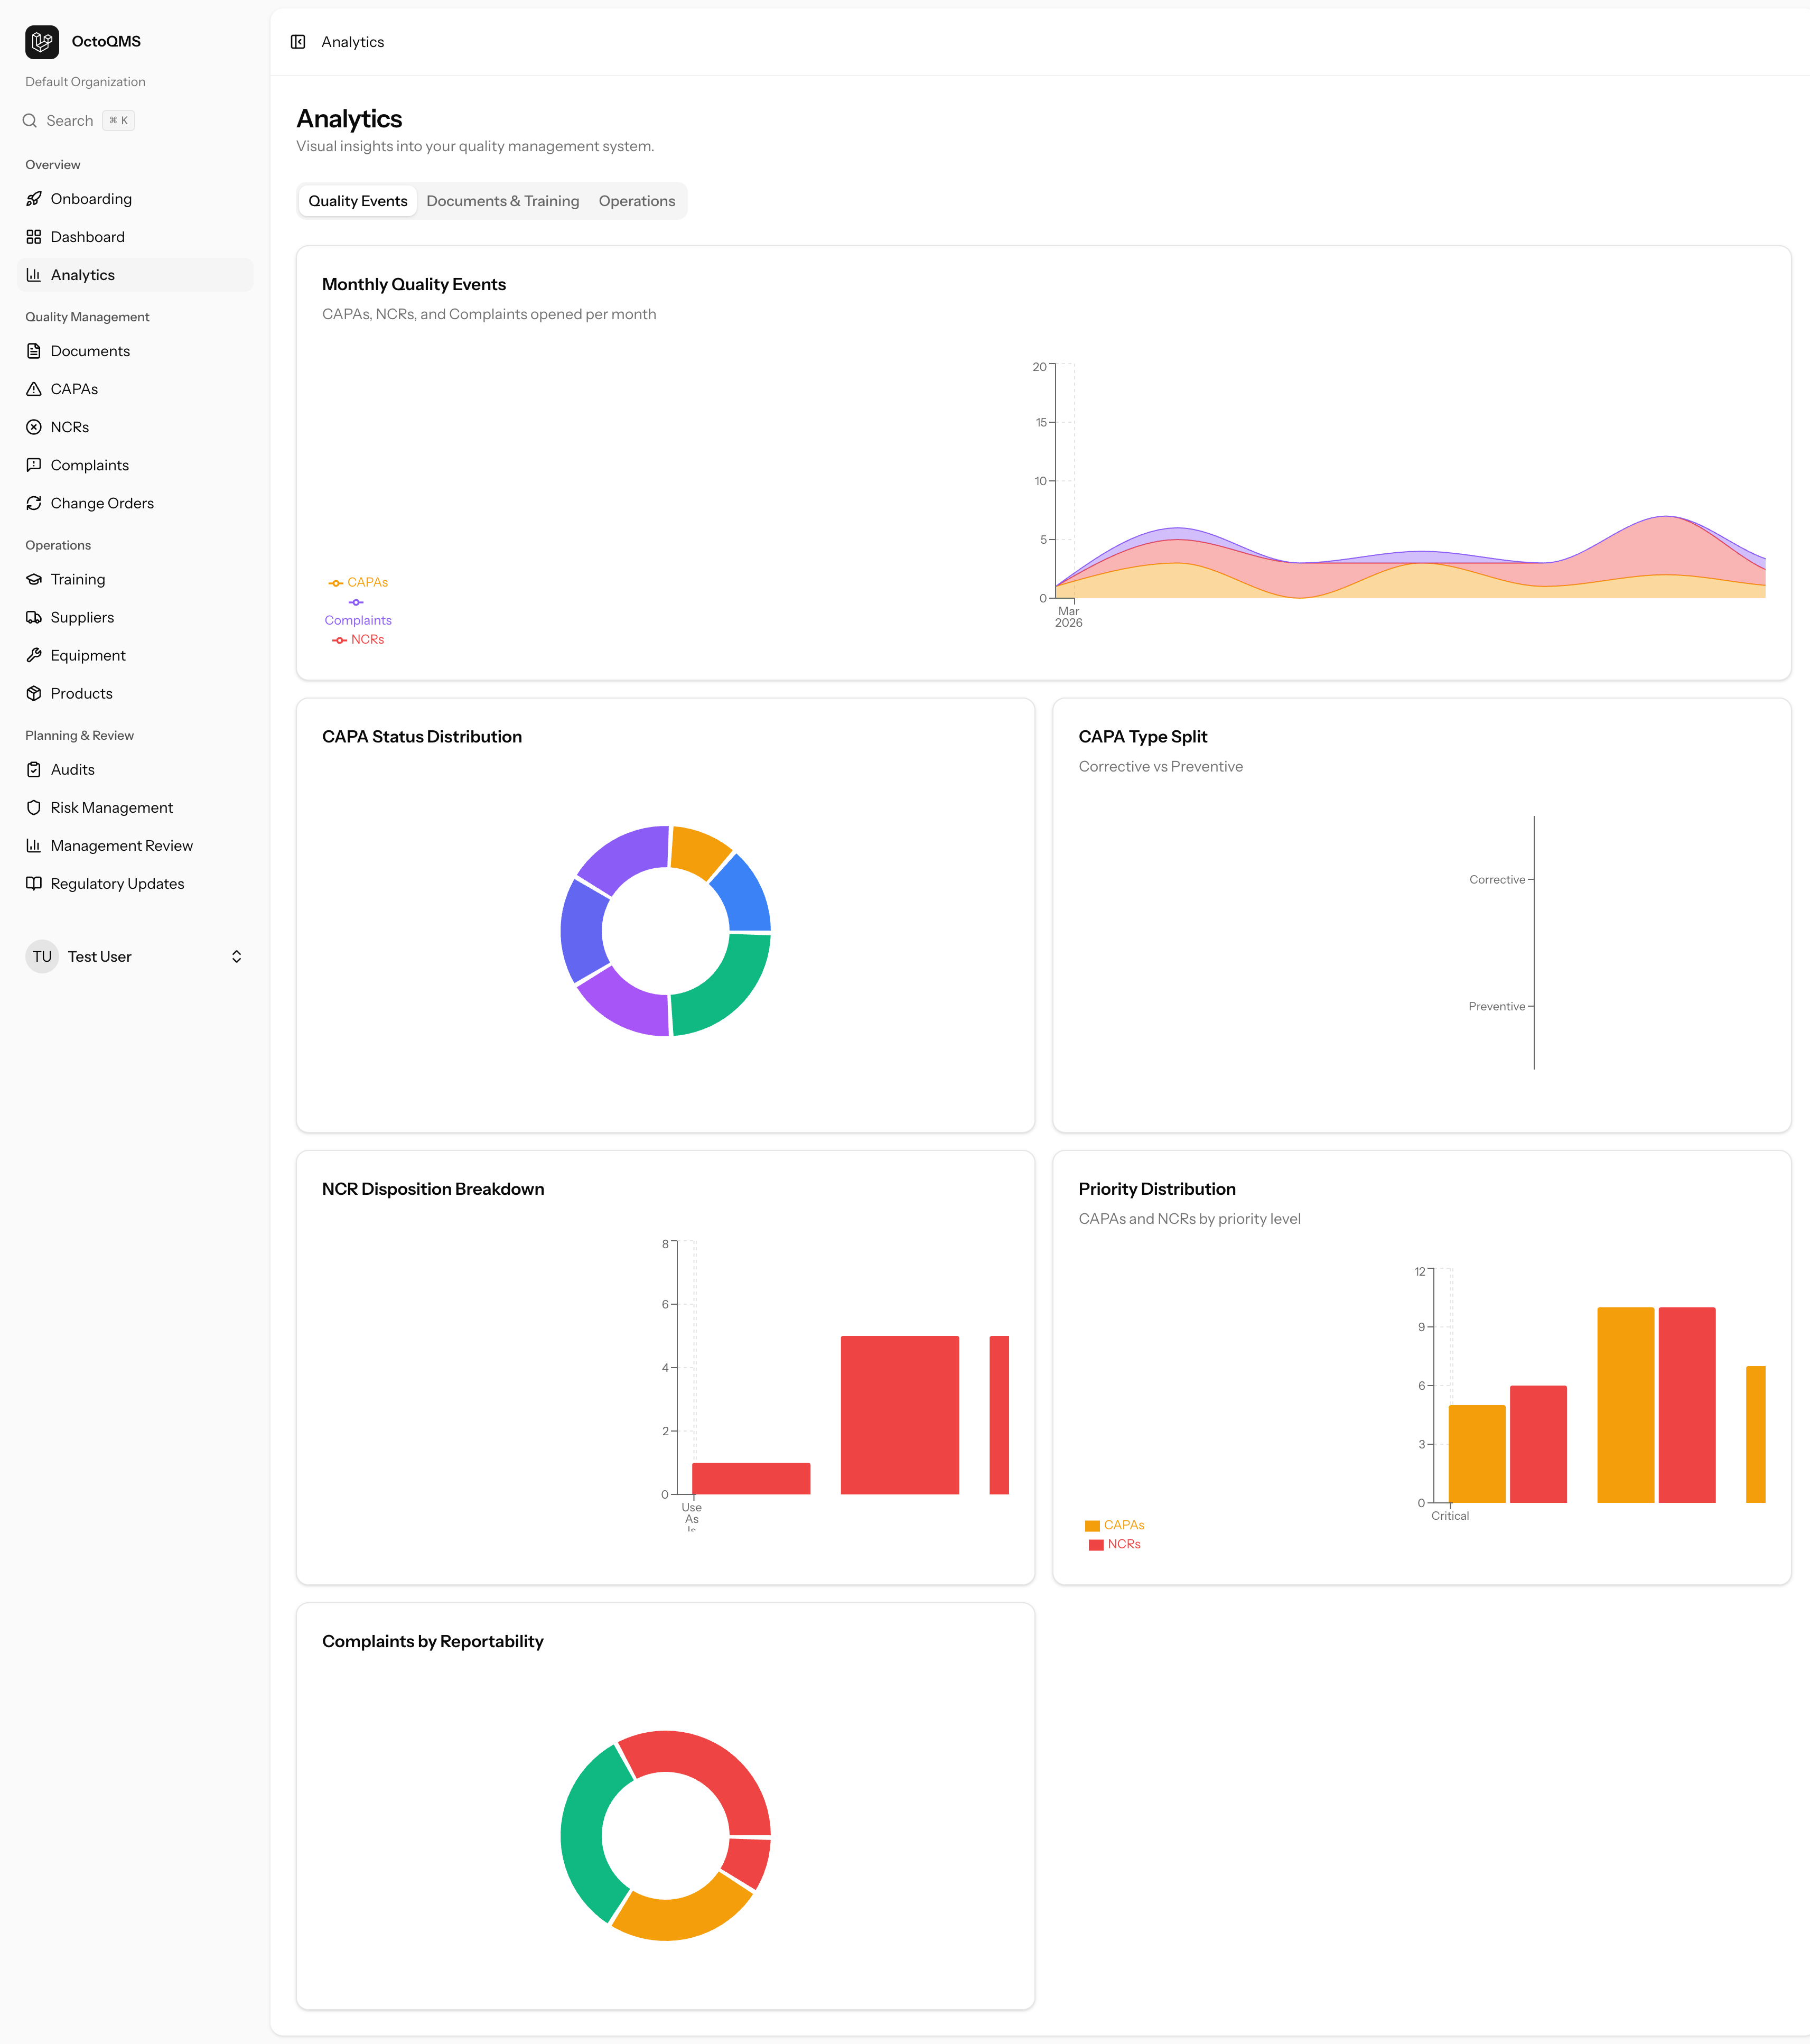Open Onboarding via rocket icon

34,199
